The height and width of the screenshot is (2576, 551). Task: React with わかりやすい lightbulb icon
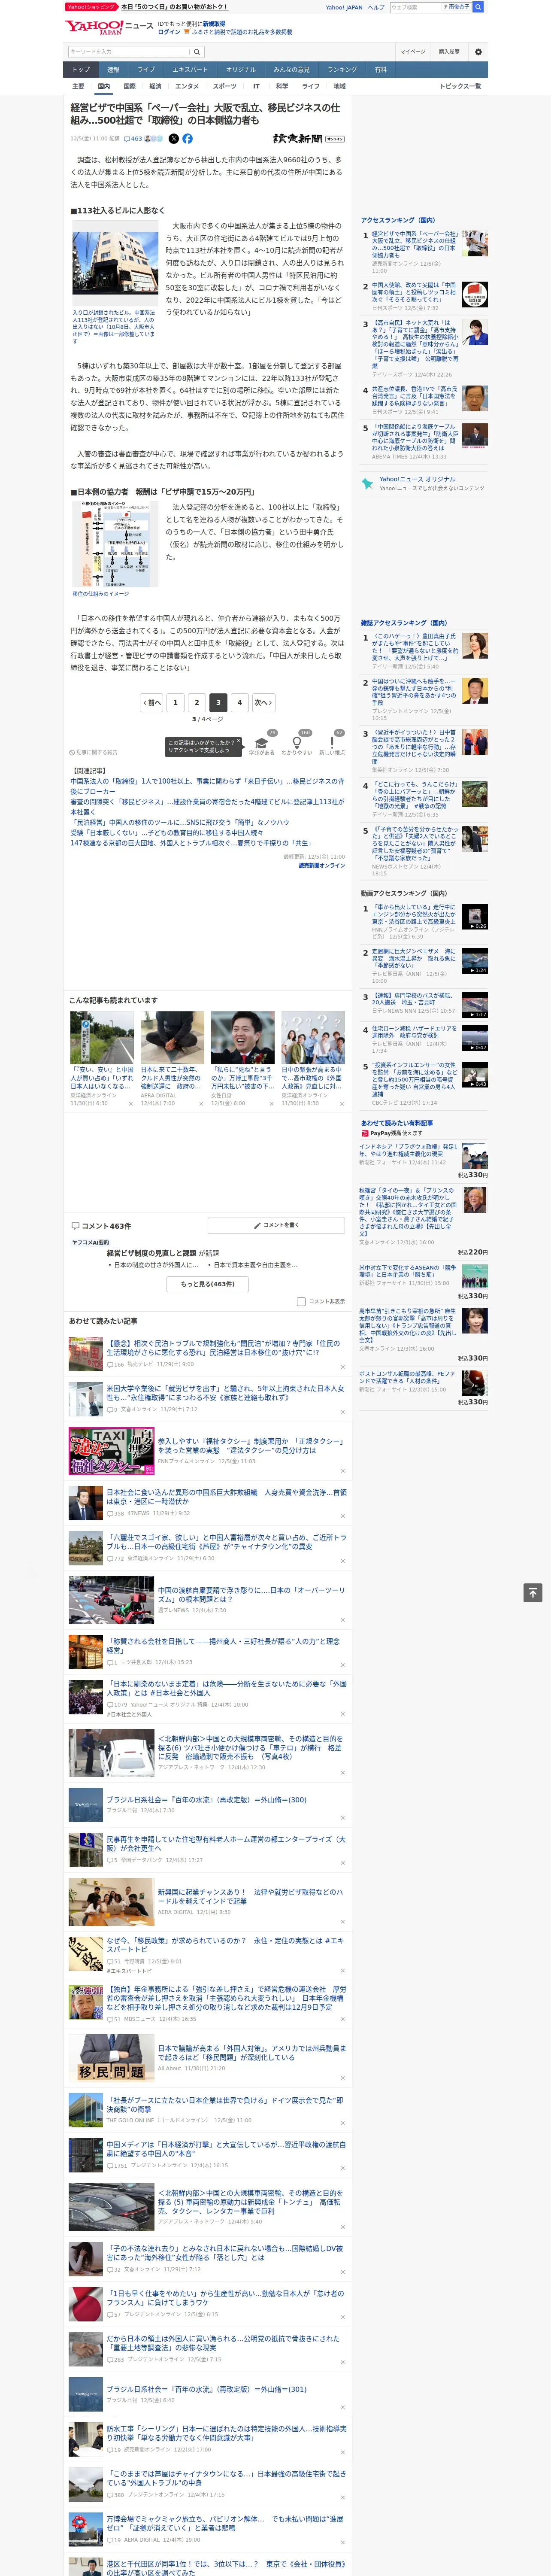pos(297,743)
